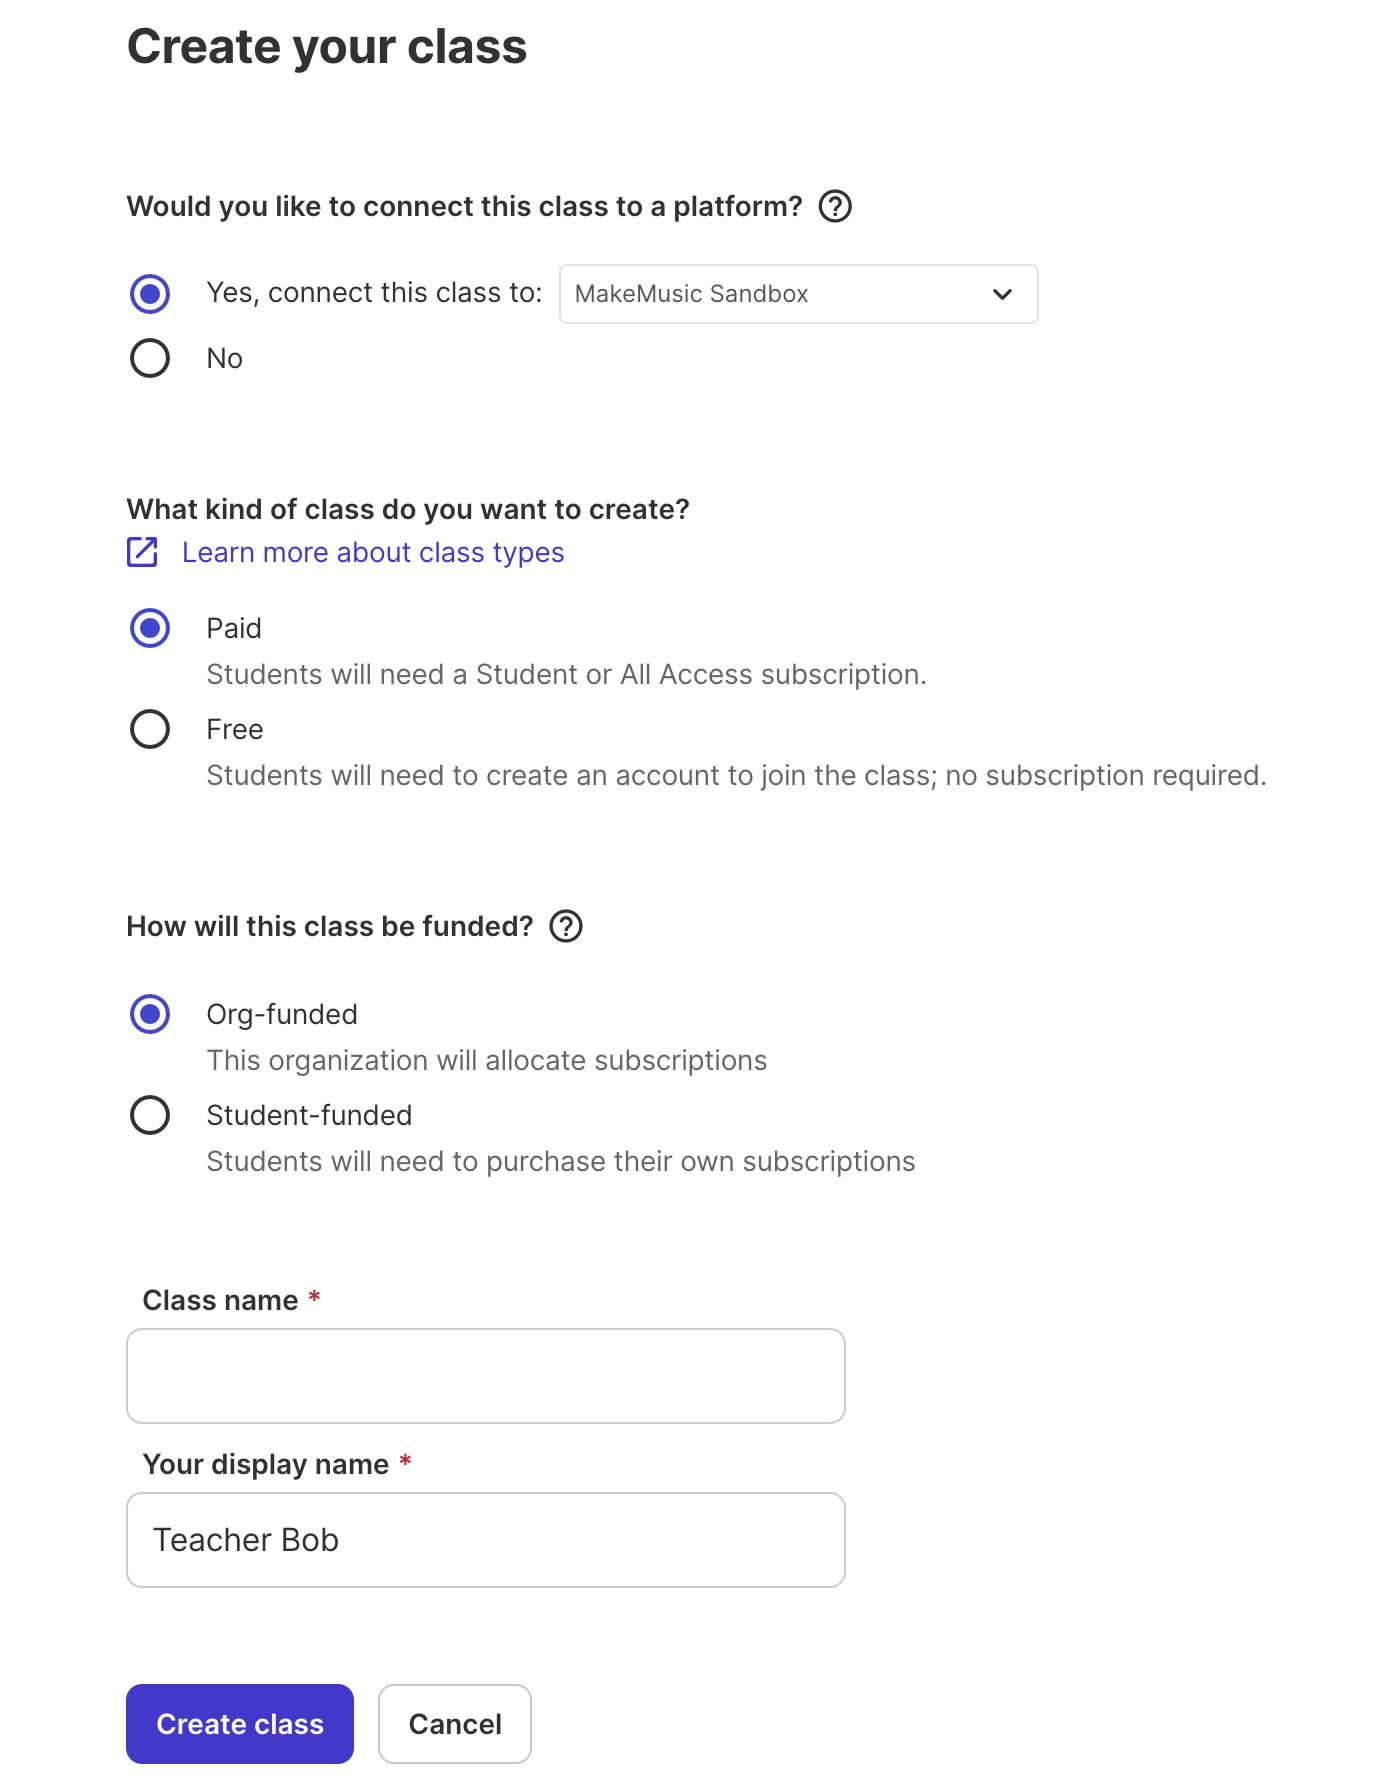The height and width of the screenshot is (1790, 1390).
Task: Click the display name field with Teacher Bob
Action: 486,1540
